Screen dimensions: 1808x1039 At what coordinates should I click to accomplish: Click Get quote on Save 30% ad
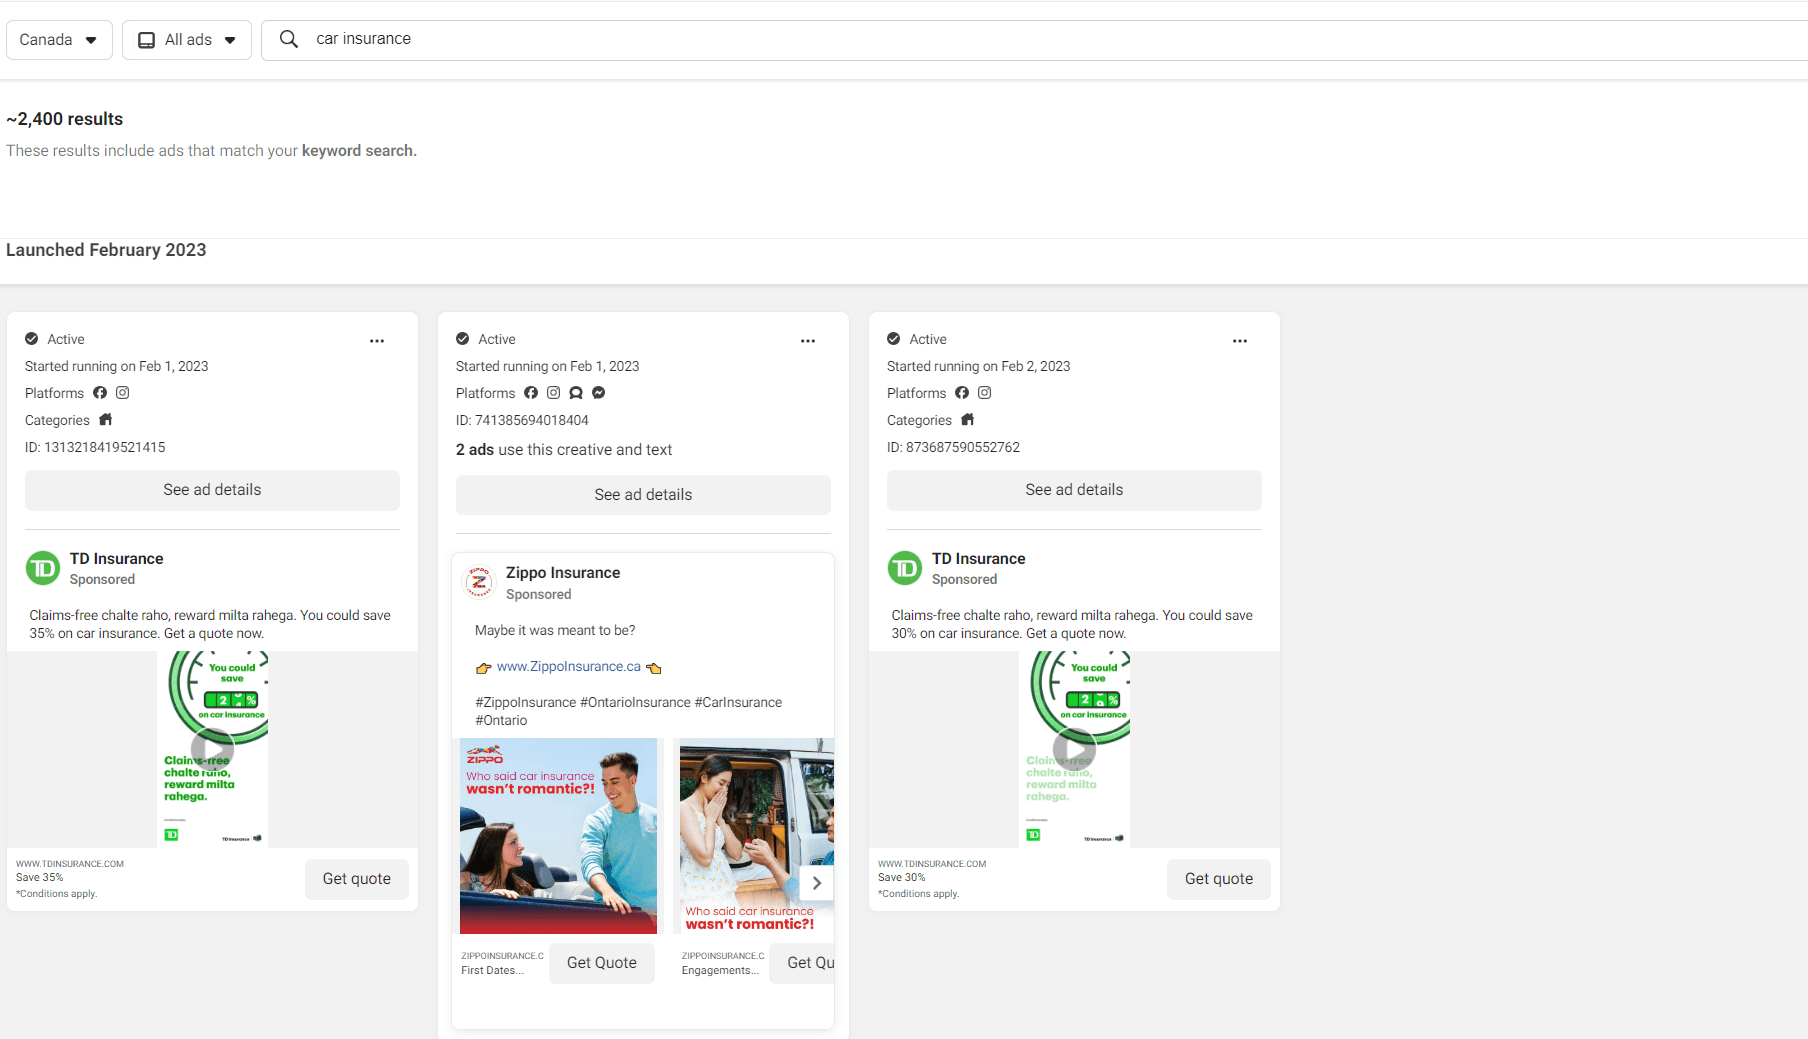click(x=1219, y=879)
